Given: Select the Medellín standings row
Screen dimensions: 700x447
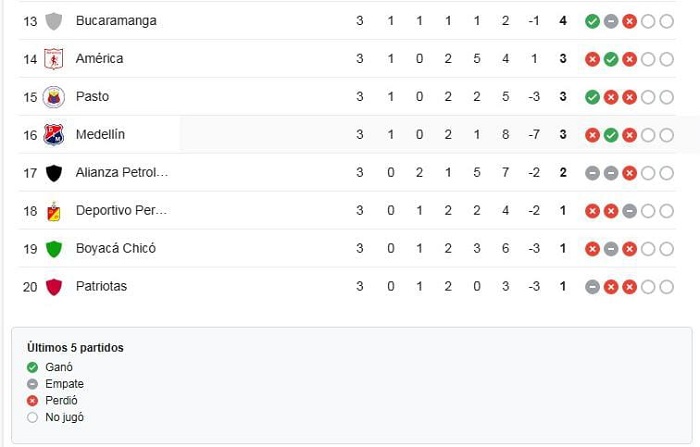Looking at the screenshot, I should coord(347,135).
